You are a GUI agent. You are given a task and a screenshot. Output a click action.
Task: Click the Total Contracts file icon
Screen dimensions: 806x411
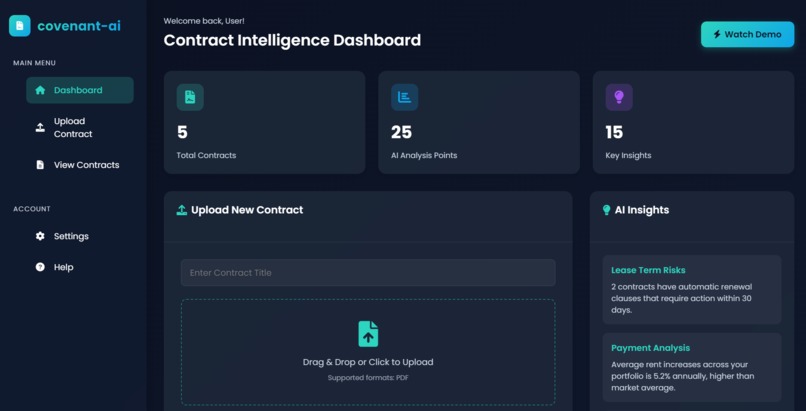point(190,97)
